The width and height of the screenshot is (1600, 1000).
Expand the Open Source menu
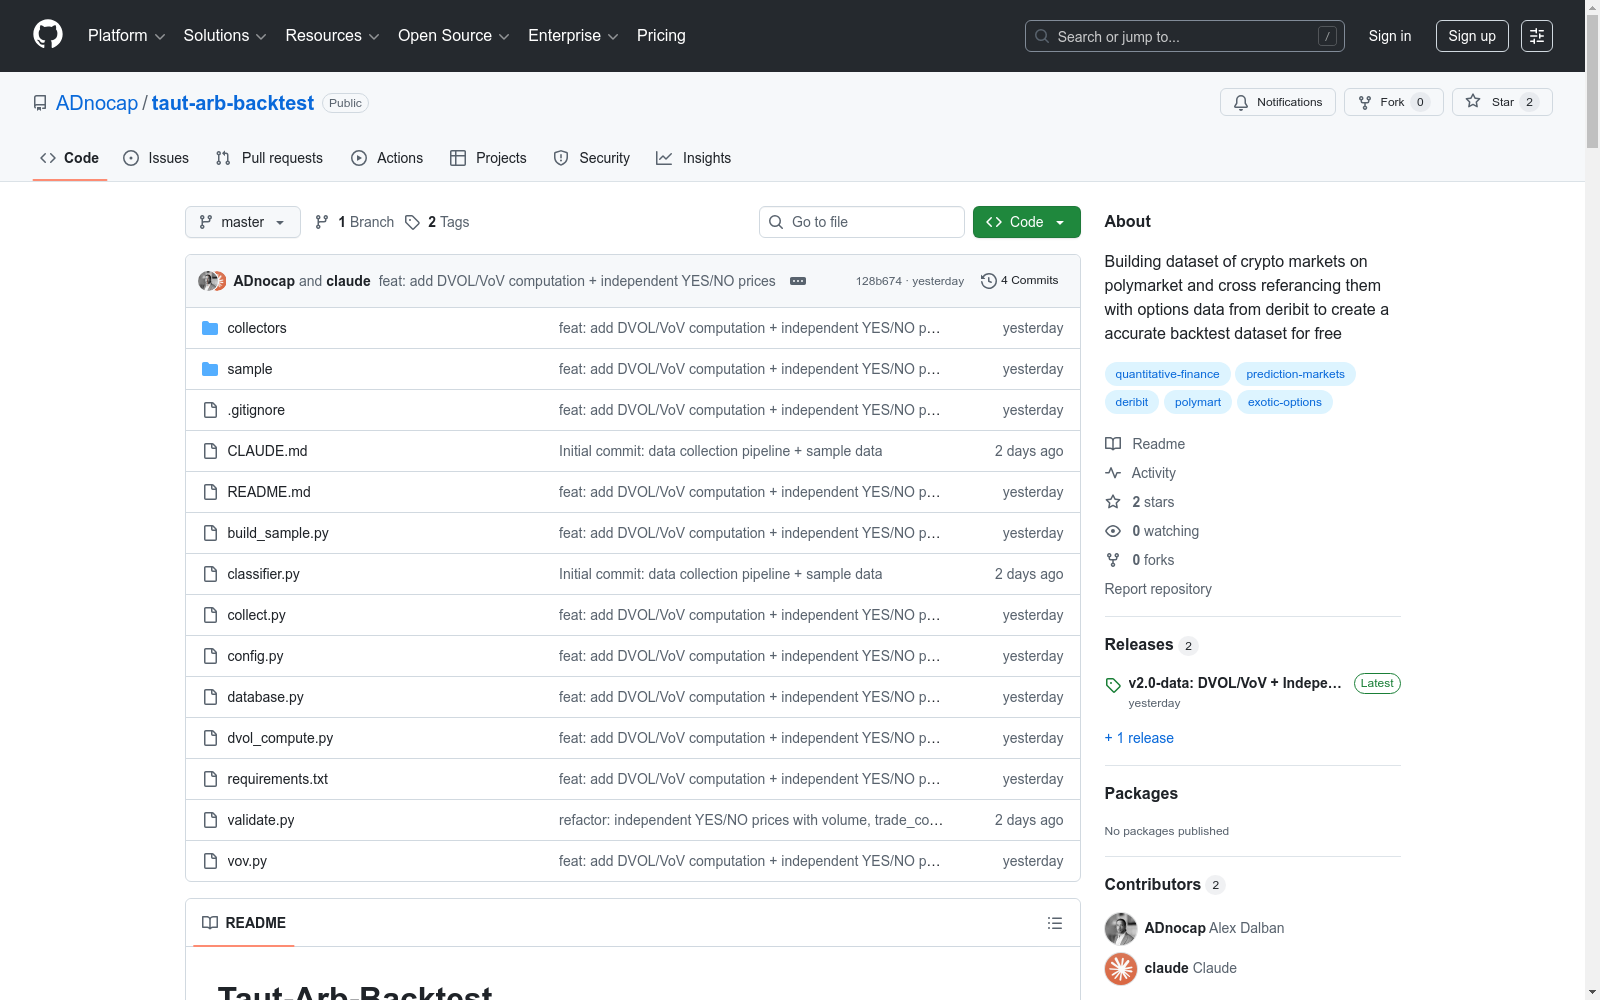(x=454, y=36)
